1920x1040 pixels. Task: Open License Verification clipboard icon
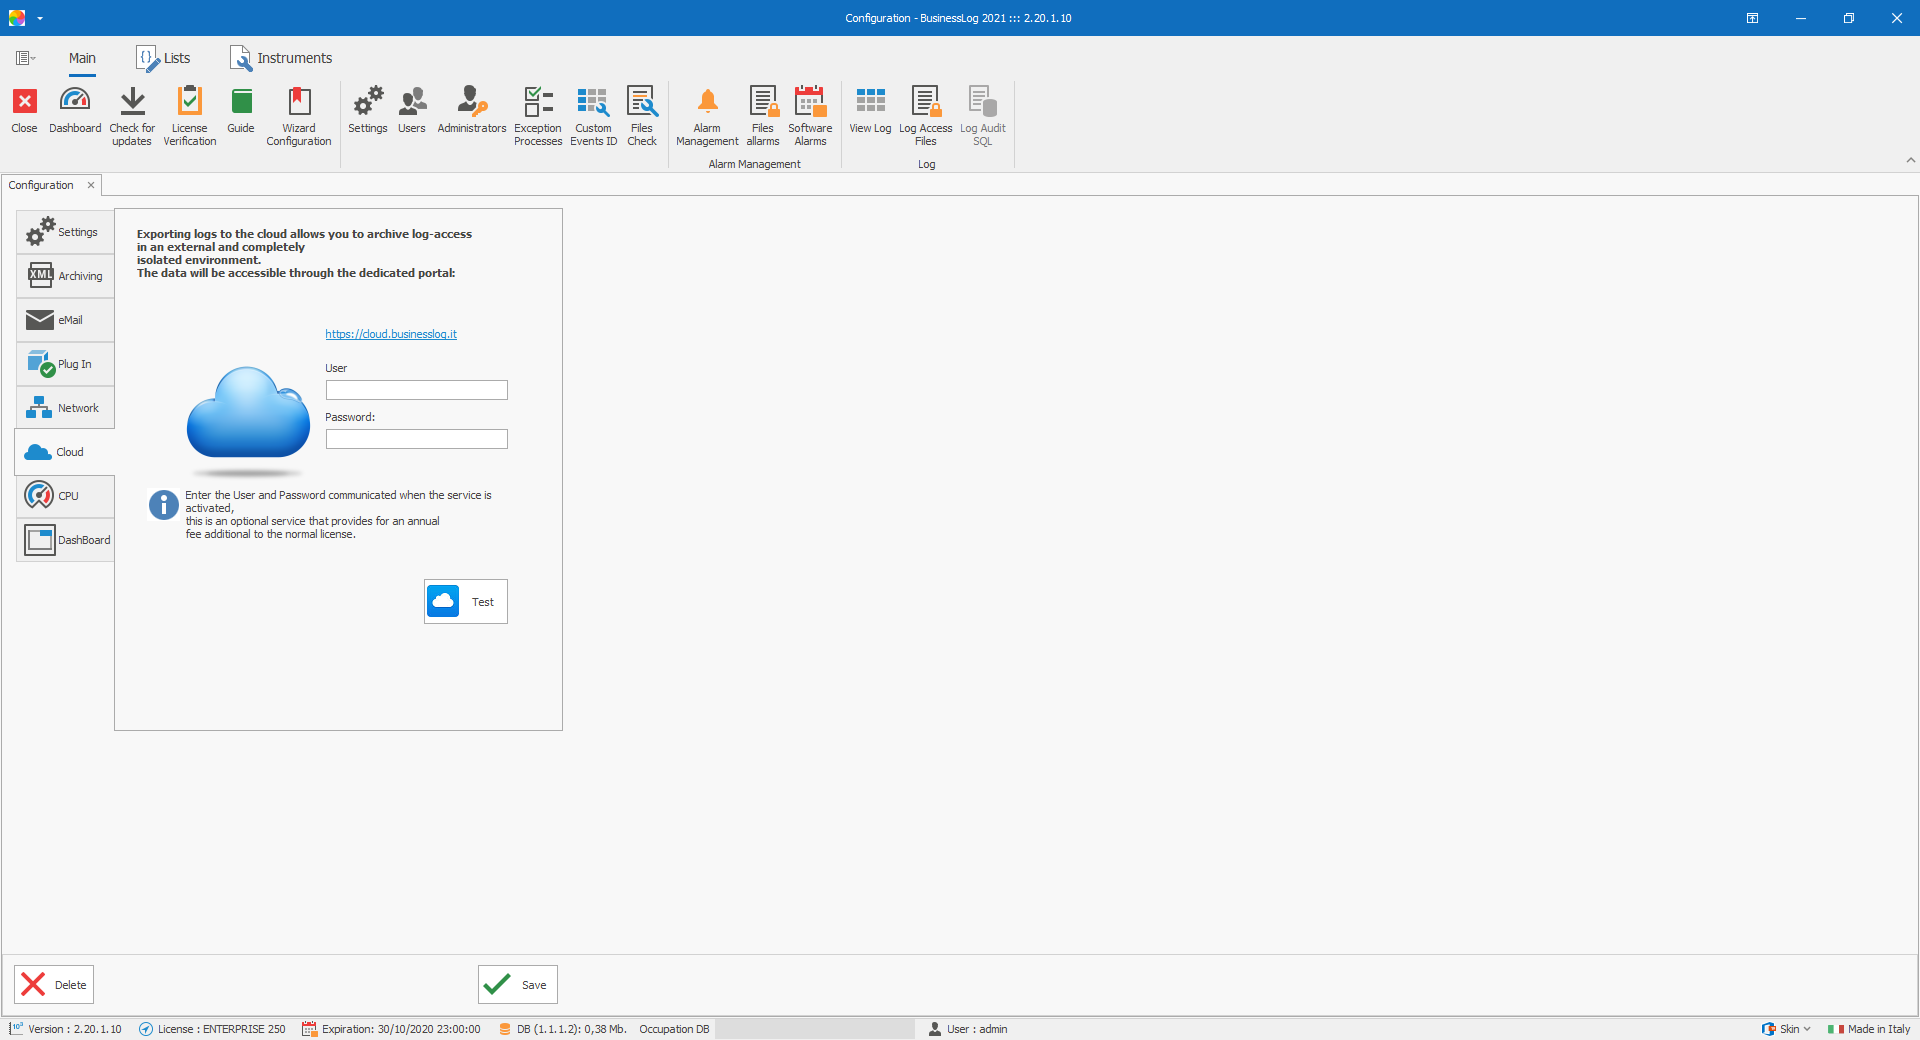click(189, 101)
